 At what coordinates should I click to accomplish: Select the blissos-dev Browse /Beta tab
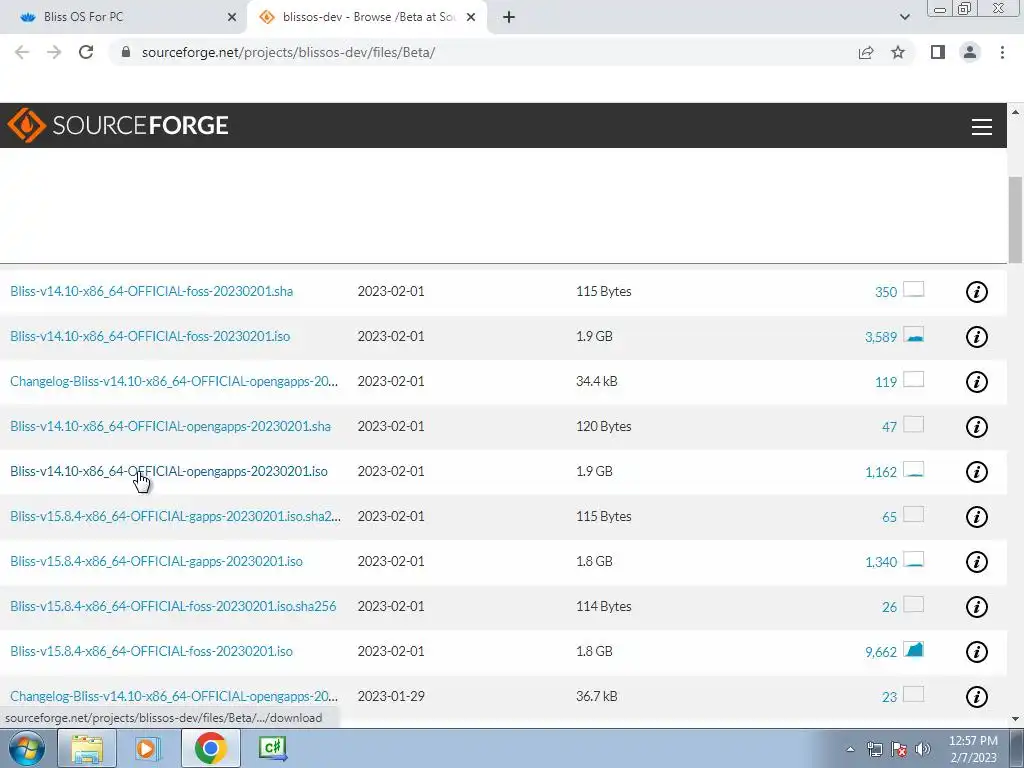(x=367, y=18)
